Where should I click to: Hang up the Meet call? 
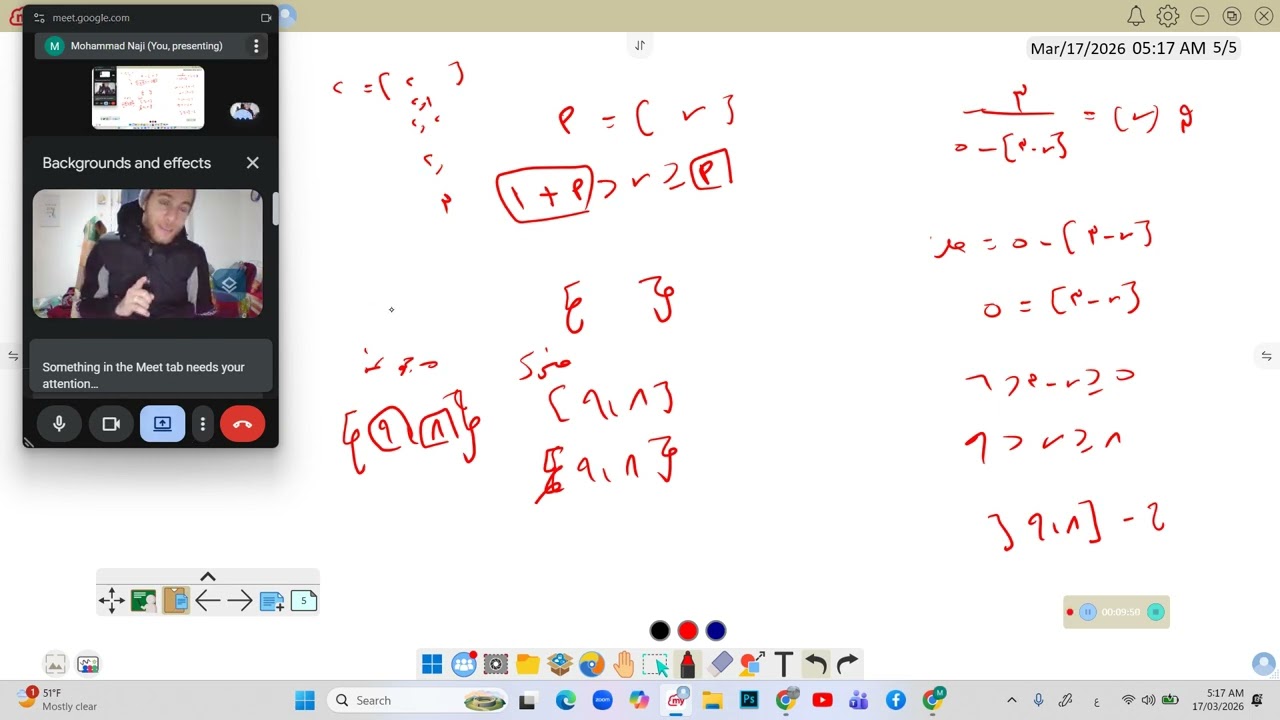[x=242, y=424]
